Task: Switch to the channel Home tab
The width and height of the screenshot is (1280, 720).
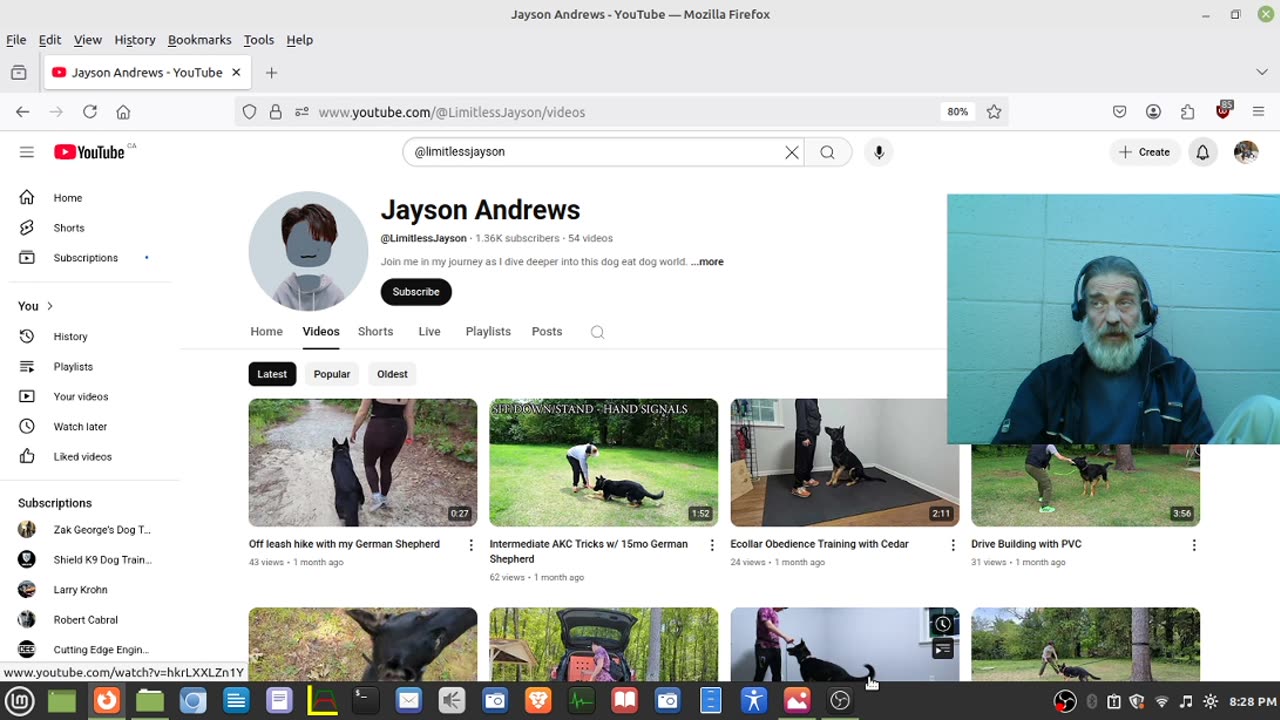Action: point(266,332)
